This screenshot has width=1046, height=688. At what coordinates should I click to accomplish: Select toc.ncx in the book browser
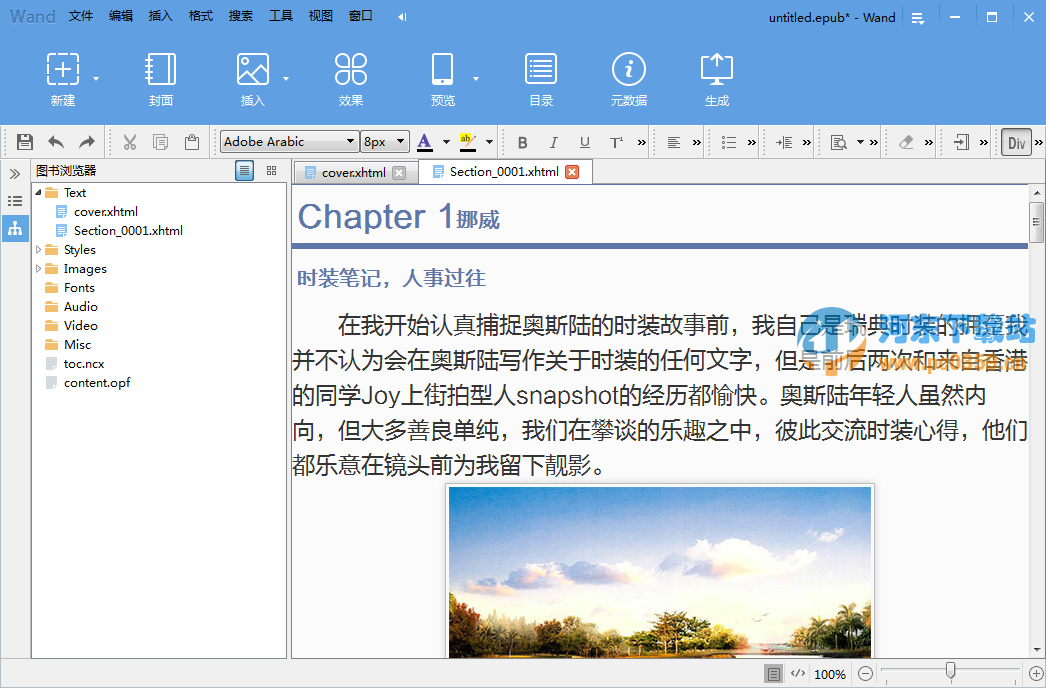84,363
